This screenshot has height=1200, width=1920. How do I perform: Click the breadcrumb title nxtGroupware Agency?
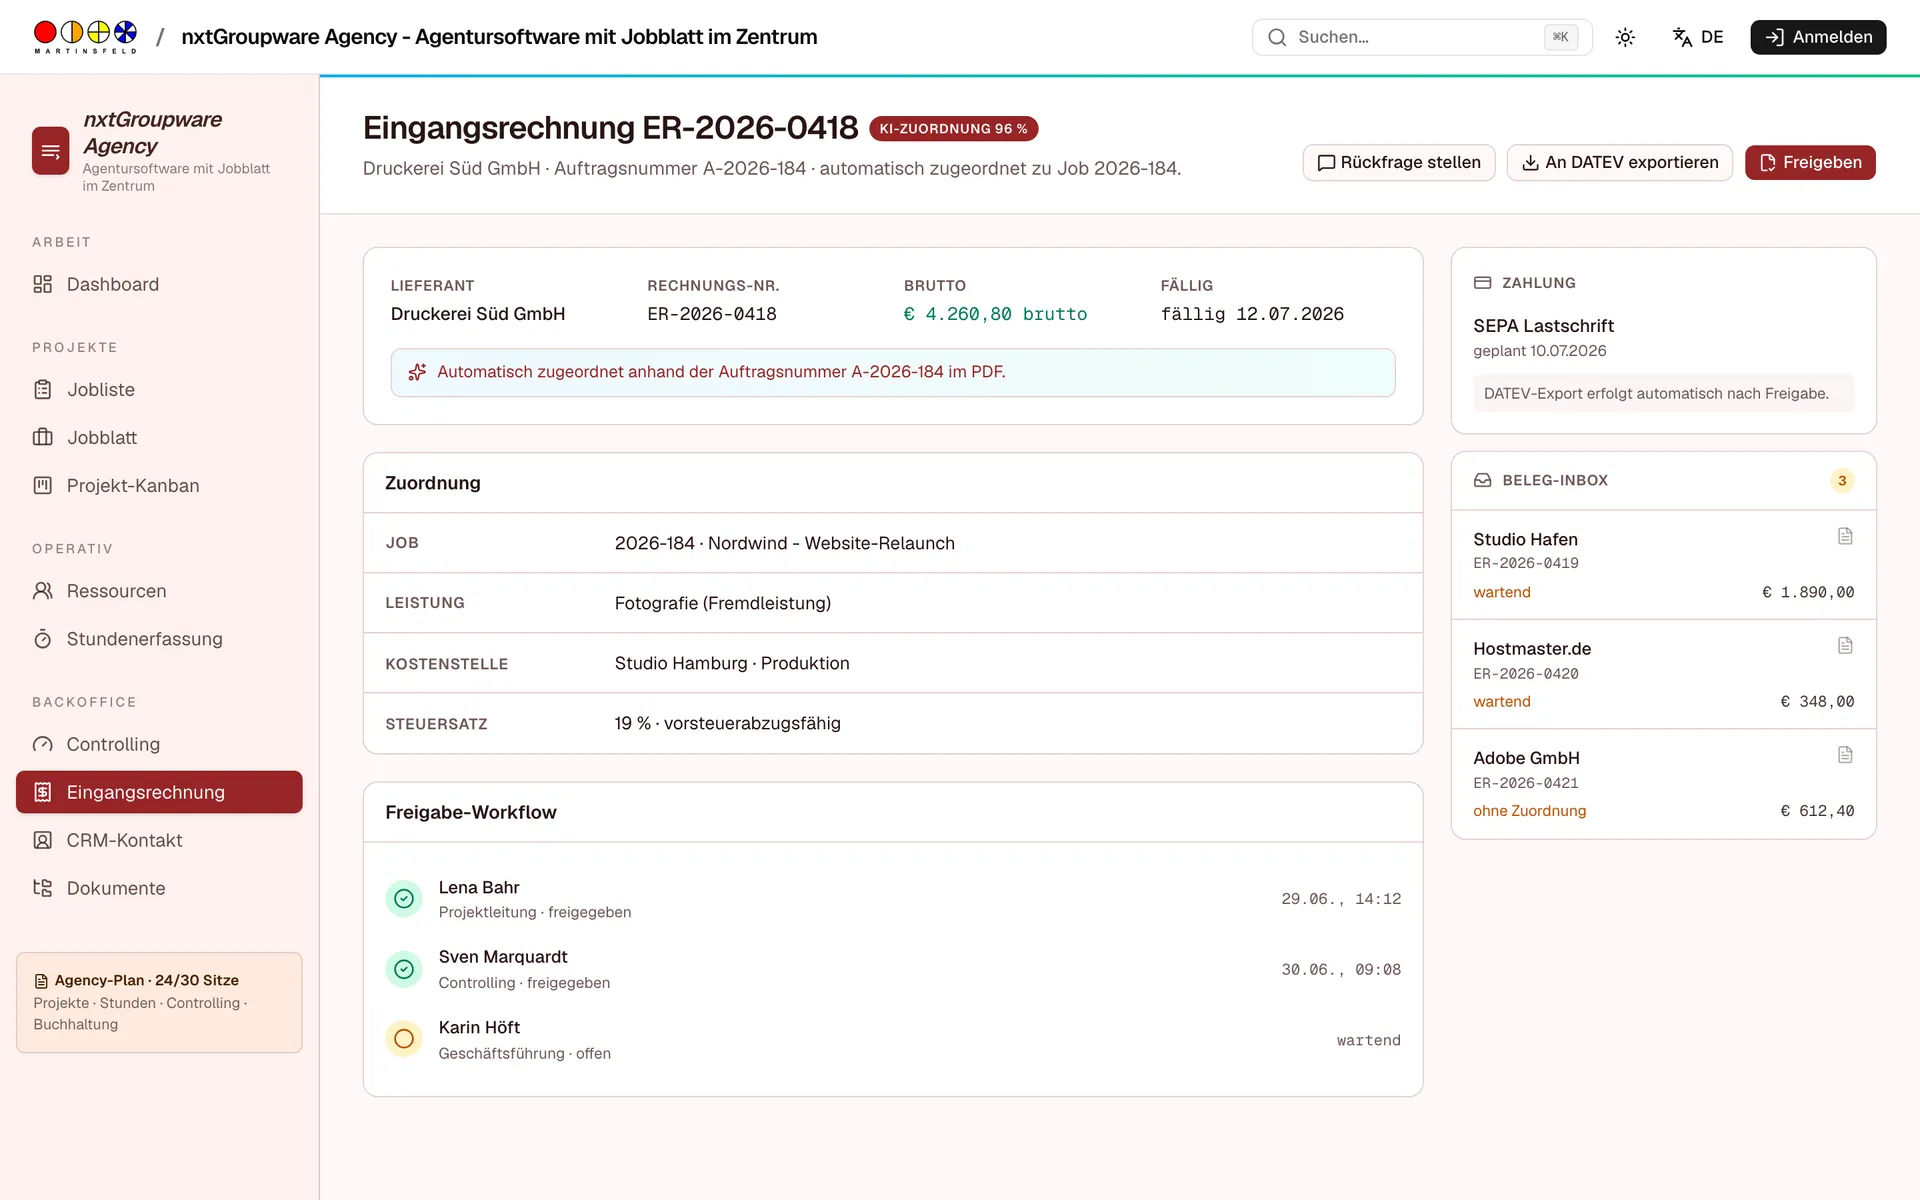pyautogui.click(x=499, y=37)
